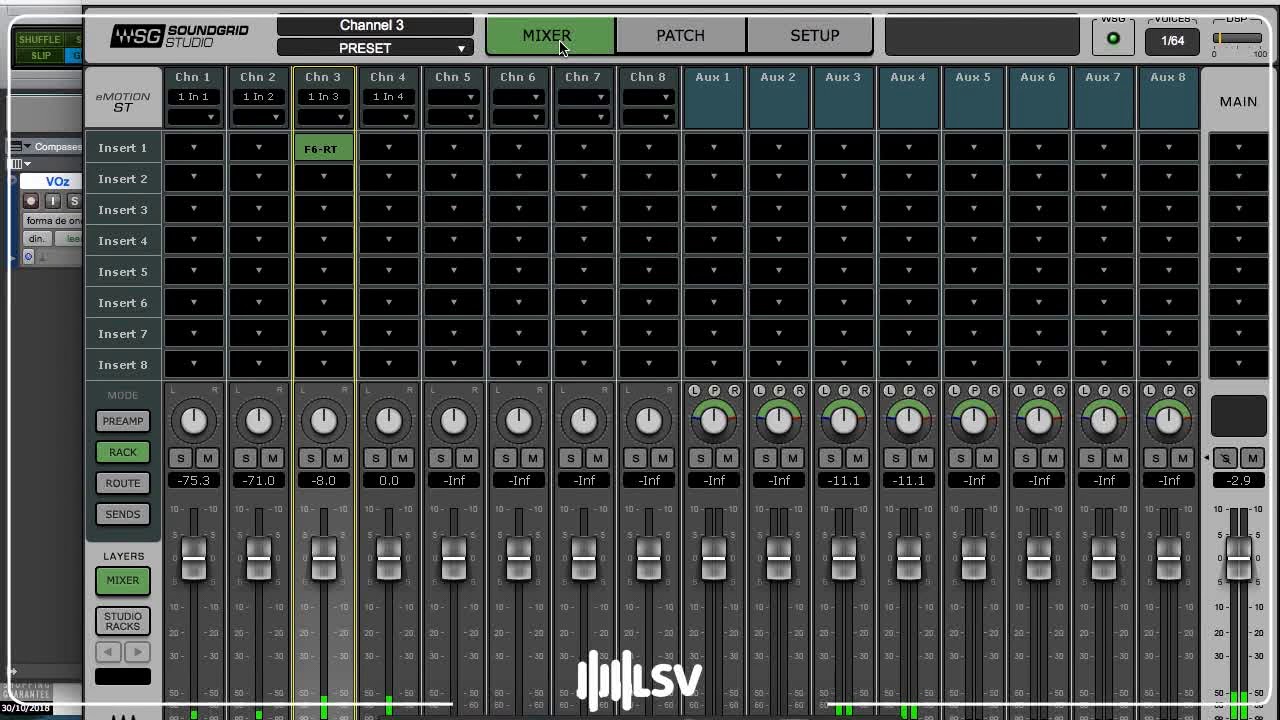Click SHUFFLE mode in Pro Tools
1280x720 pixels.
click(40, 39)
